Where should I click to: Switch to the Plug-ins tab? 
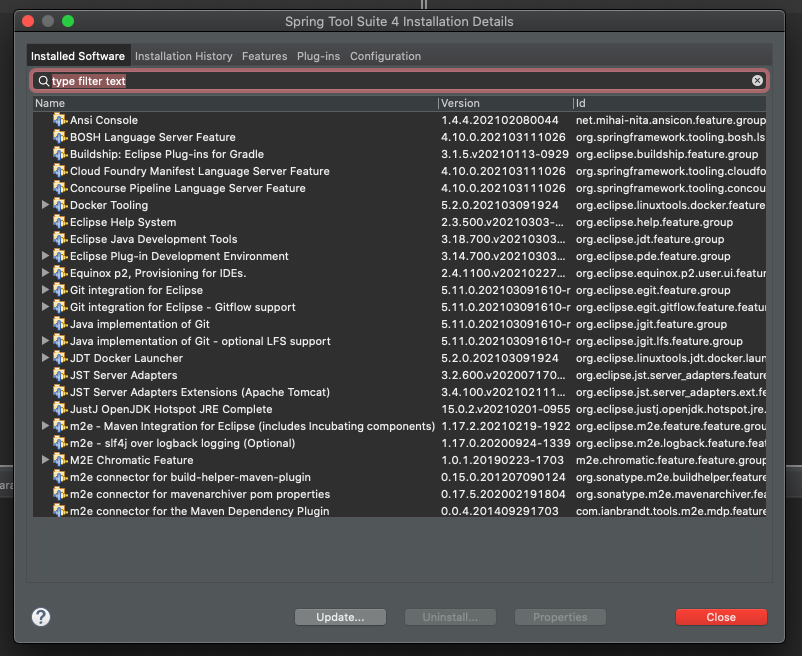[x=318, y=56]
